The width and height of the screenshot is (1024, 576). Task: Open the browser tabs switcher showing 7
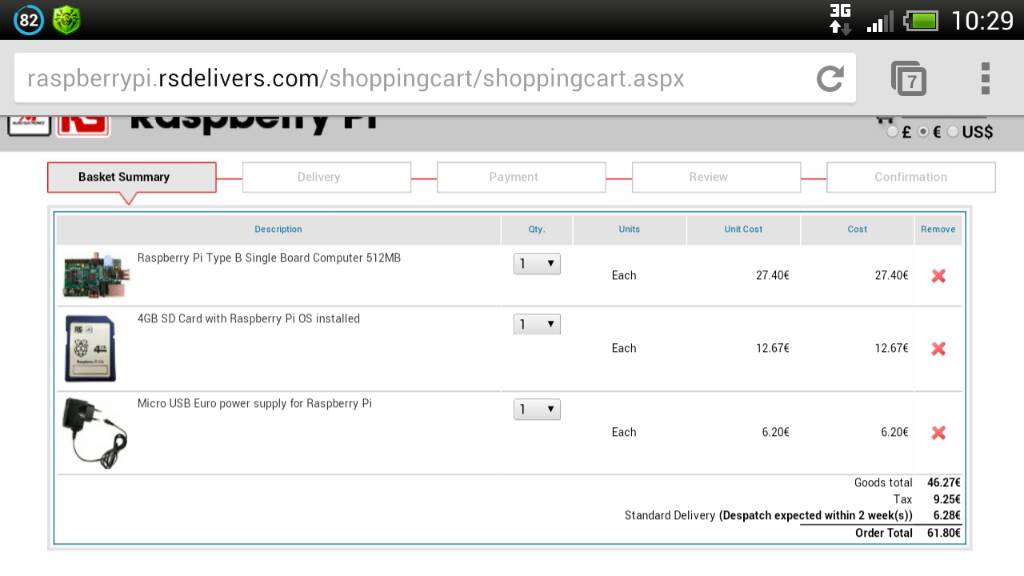(908, 78)
